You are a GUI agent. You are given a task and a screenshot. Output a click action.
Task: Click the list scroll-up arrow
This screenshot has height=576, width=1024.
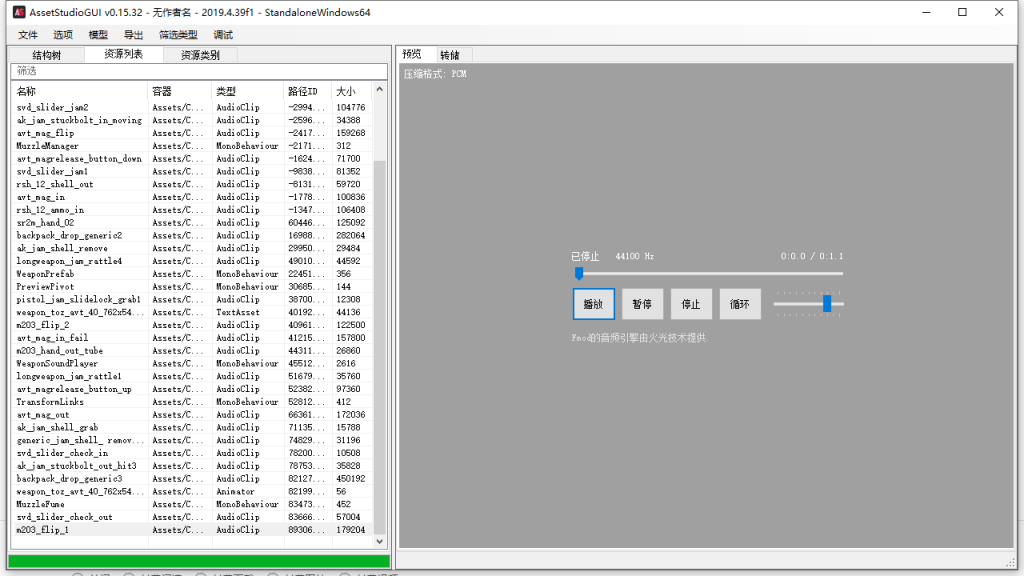379,89
